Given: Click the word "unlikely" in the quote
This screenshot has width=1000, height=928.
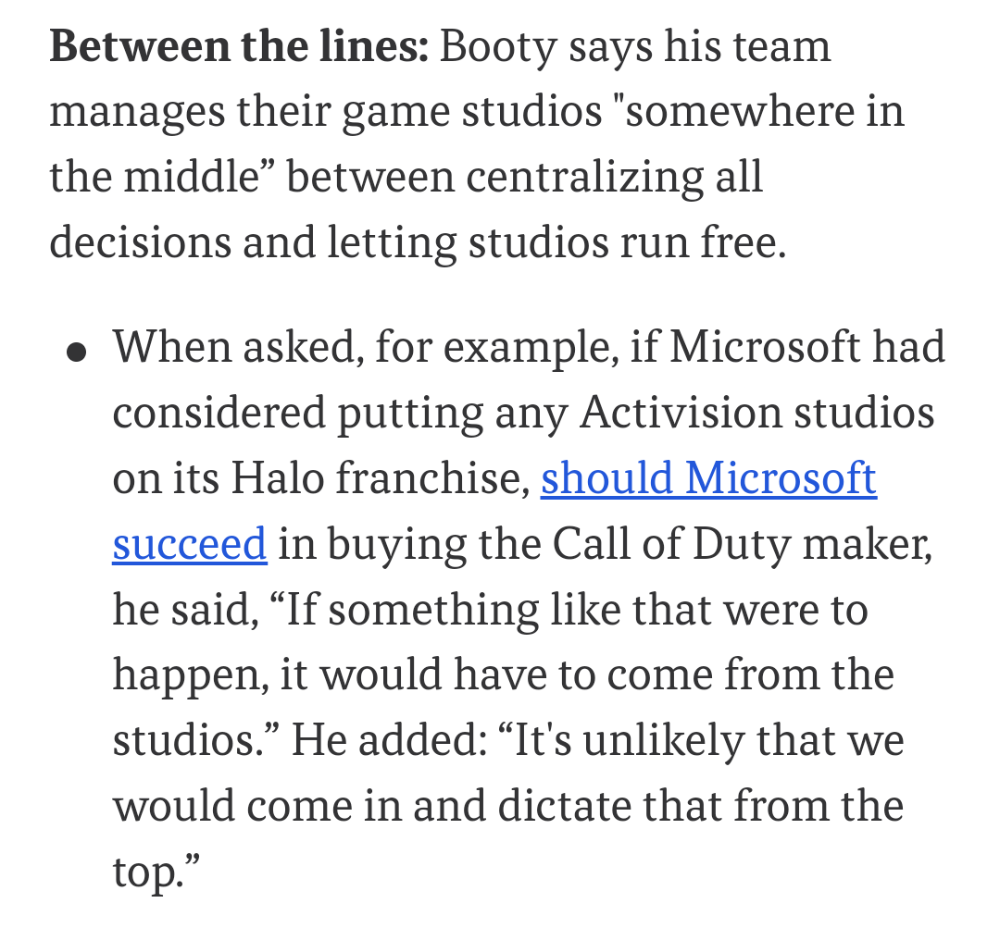Looking at the screenshot, I should pyautogui.click(x=664, y=742).
